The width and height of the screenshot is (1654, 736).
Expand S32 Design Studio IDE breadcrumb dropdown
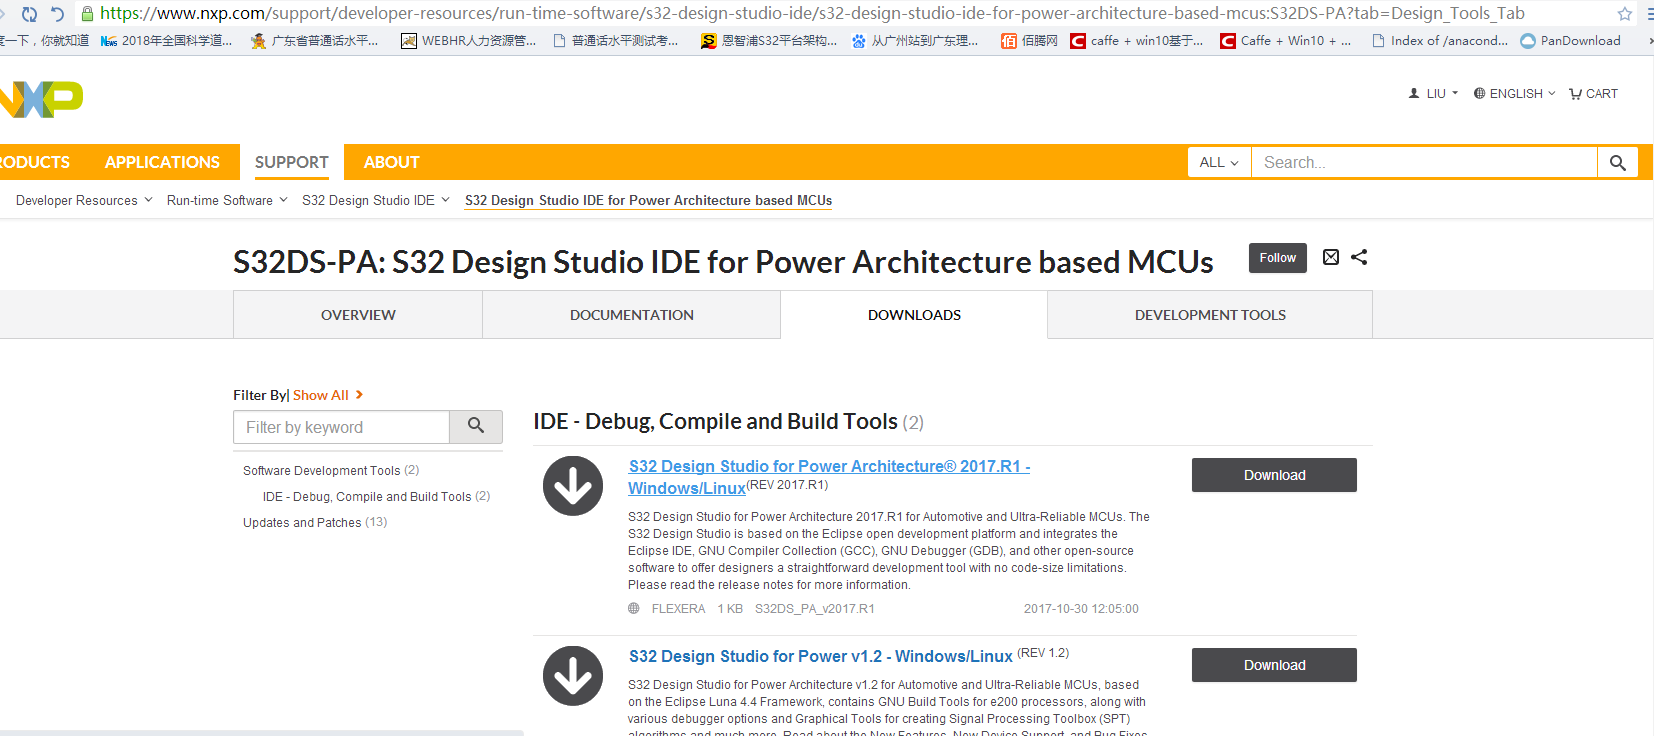coord(376,200)
